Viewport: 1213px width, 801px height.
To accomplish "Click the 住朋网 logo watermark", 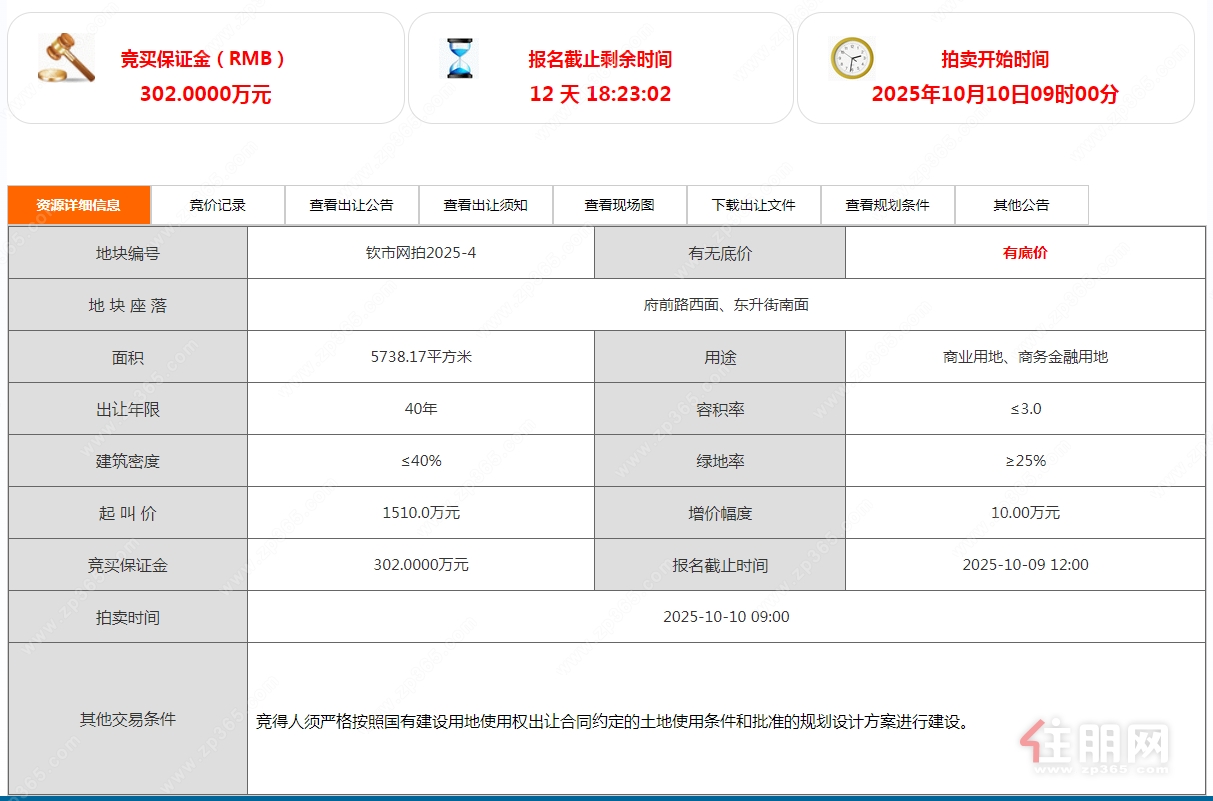I will point(1095,745).
